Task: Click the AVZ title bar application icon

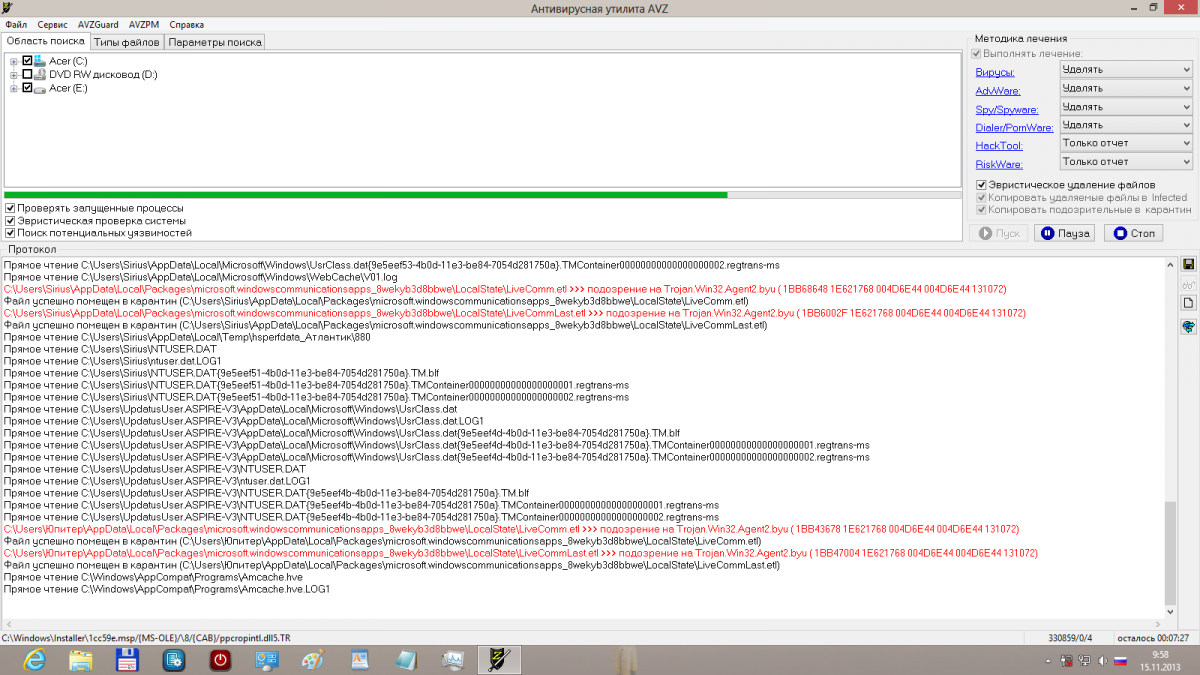Action: point(9,8)
